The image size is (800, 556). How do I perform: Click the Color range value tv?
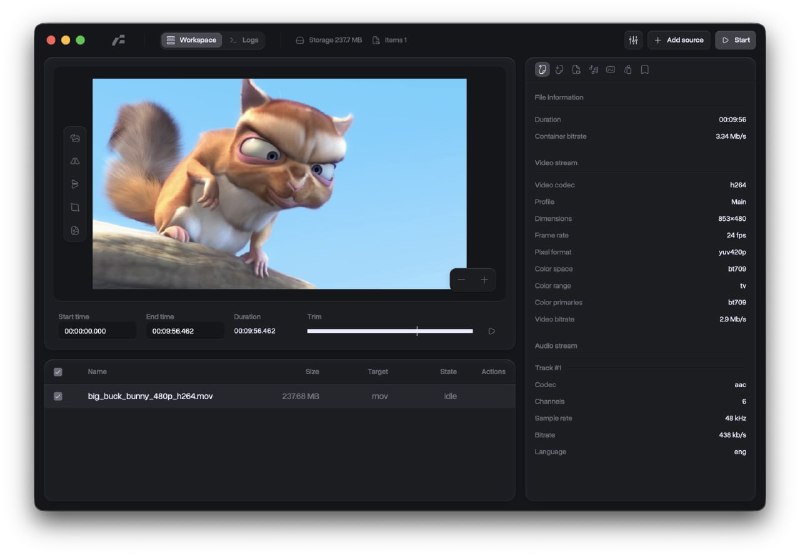point(743,286)
